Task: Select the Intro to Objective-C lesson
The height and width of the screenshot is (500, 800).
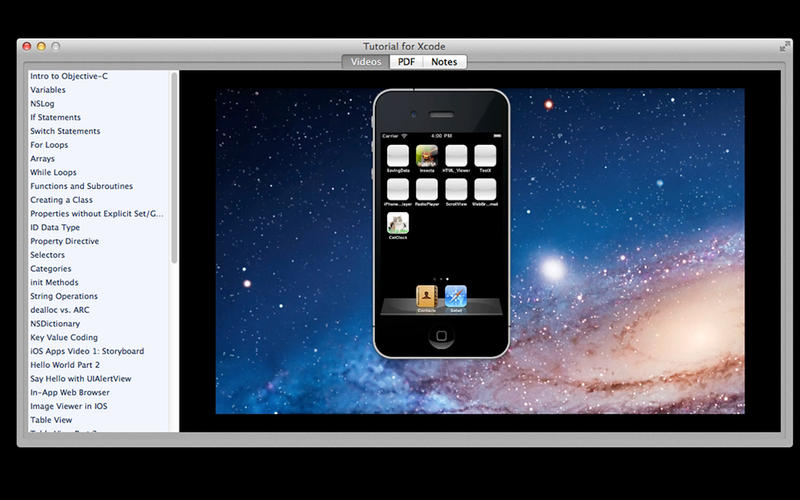Action: coord(68,76)
